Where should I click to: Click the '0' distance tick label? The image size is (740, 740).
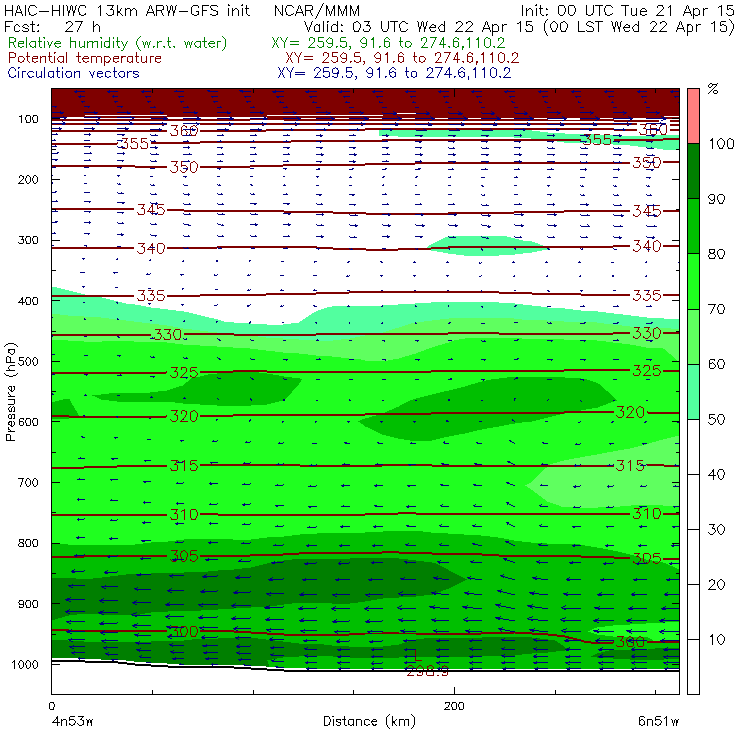51,706
